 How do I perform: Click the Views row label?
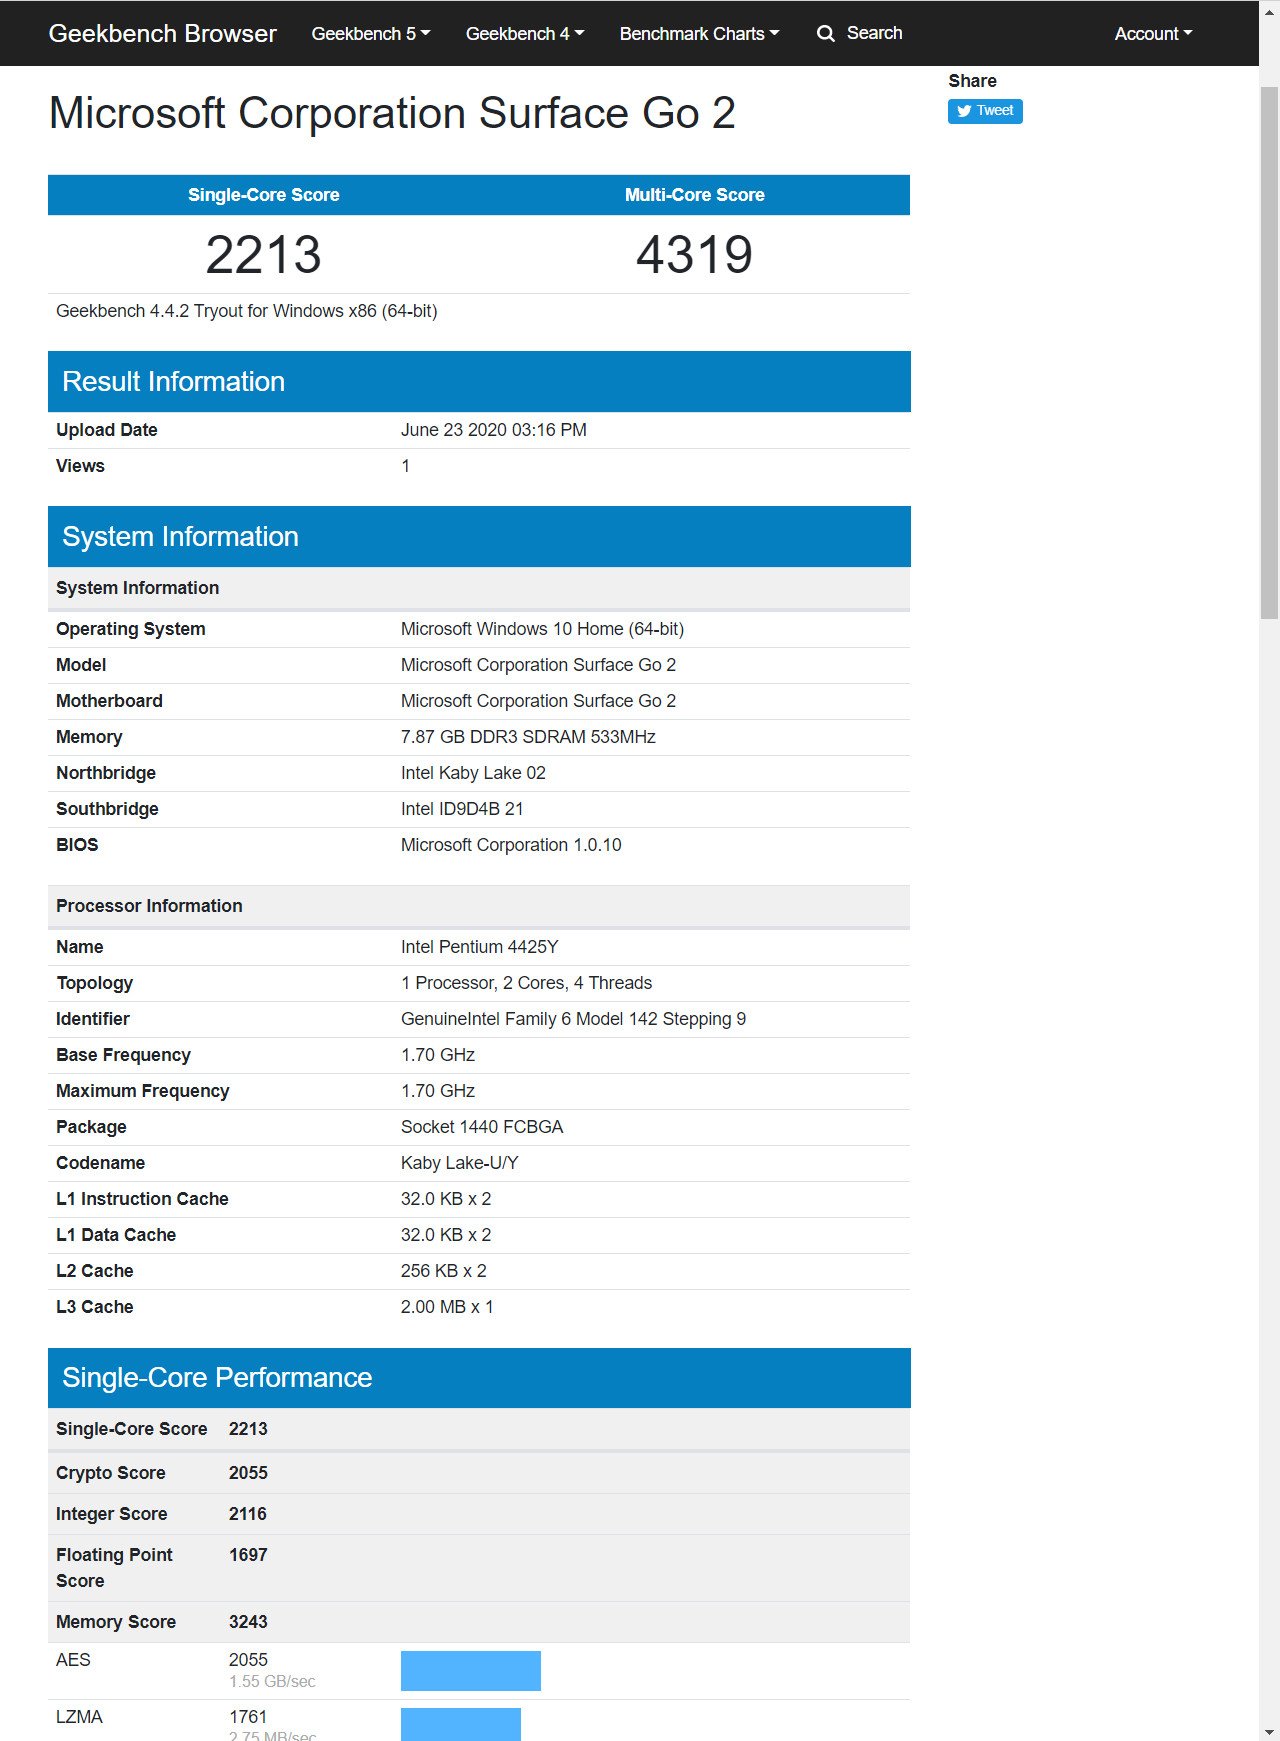80,466
